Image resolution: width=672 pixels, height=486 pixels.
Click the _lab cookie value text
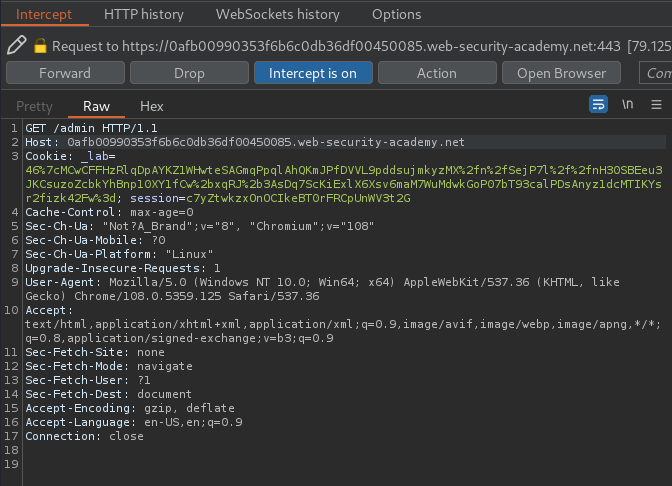coord(344,184)
